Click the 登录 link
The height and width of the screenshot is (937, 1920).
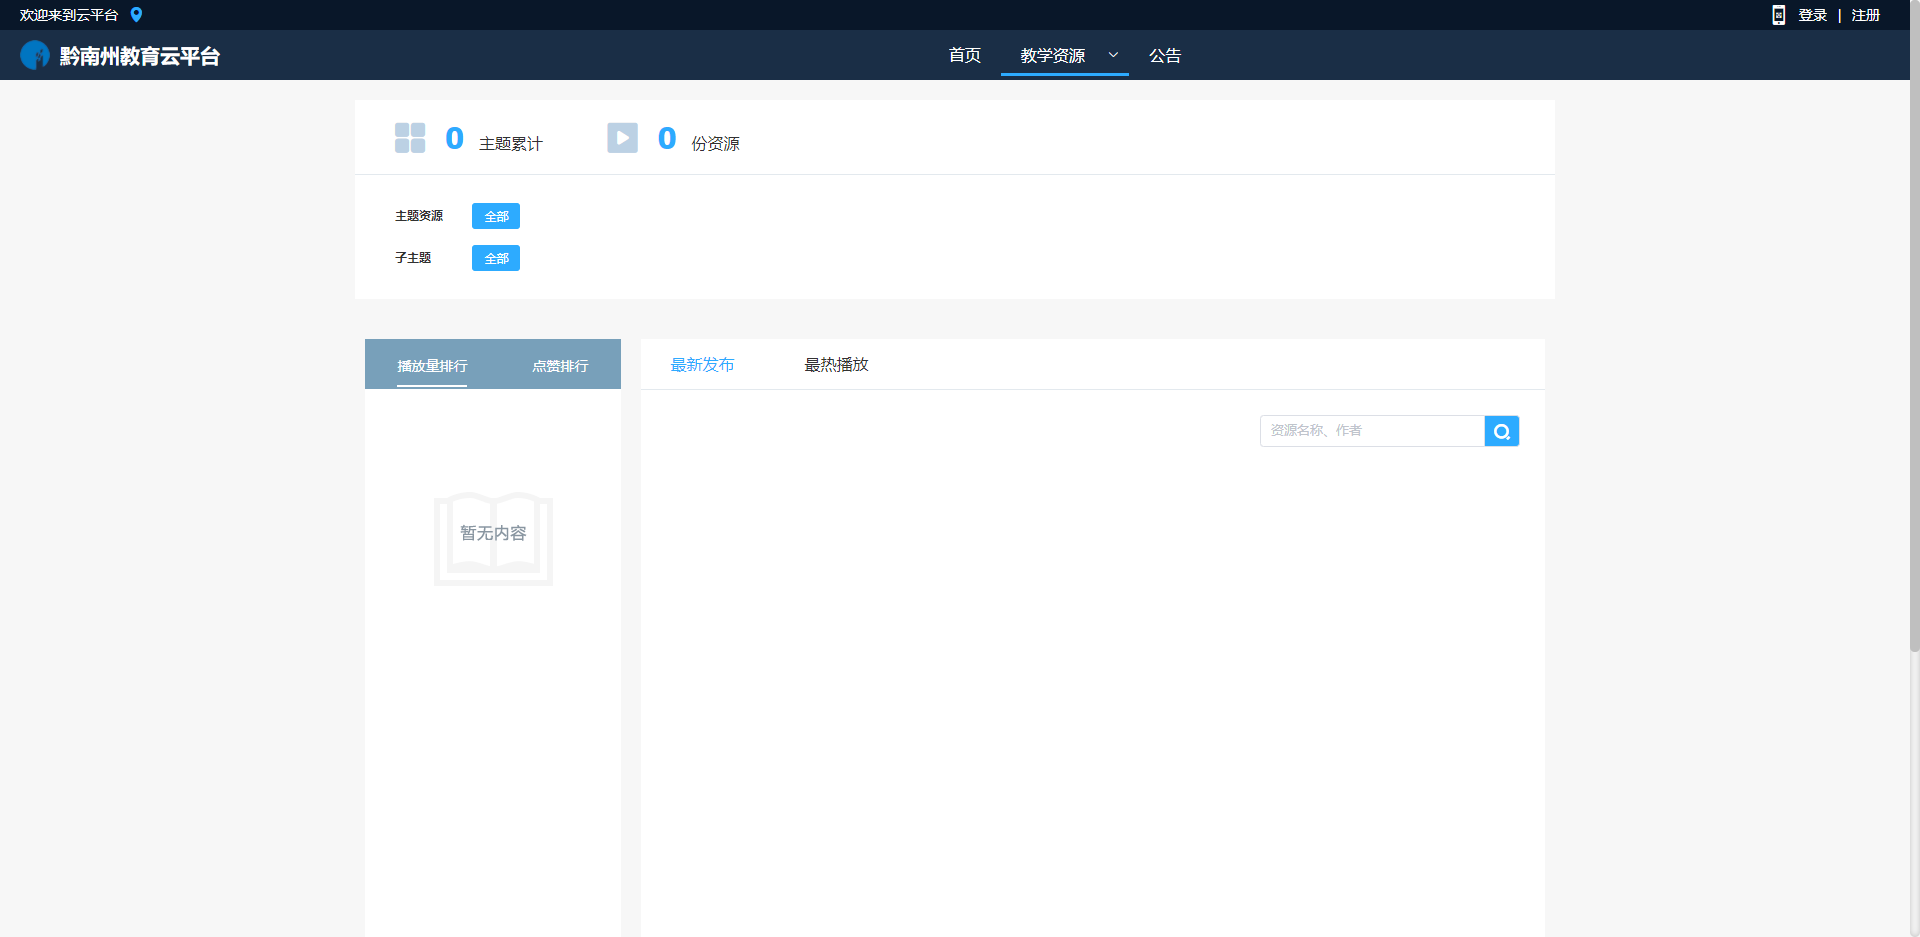pos(1813,15)
